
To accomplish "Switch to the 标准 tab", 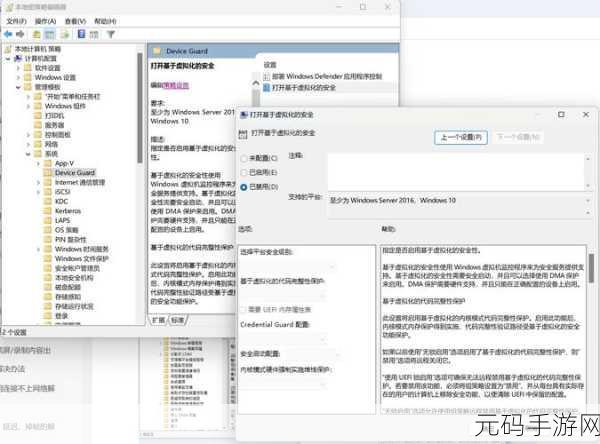I will (x=177, y=320).
